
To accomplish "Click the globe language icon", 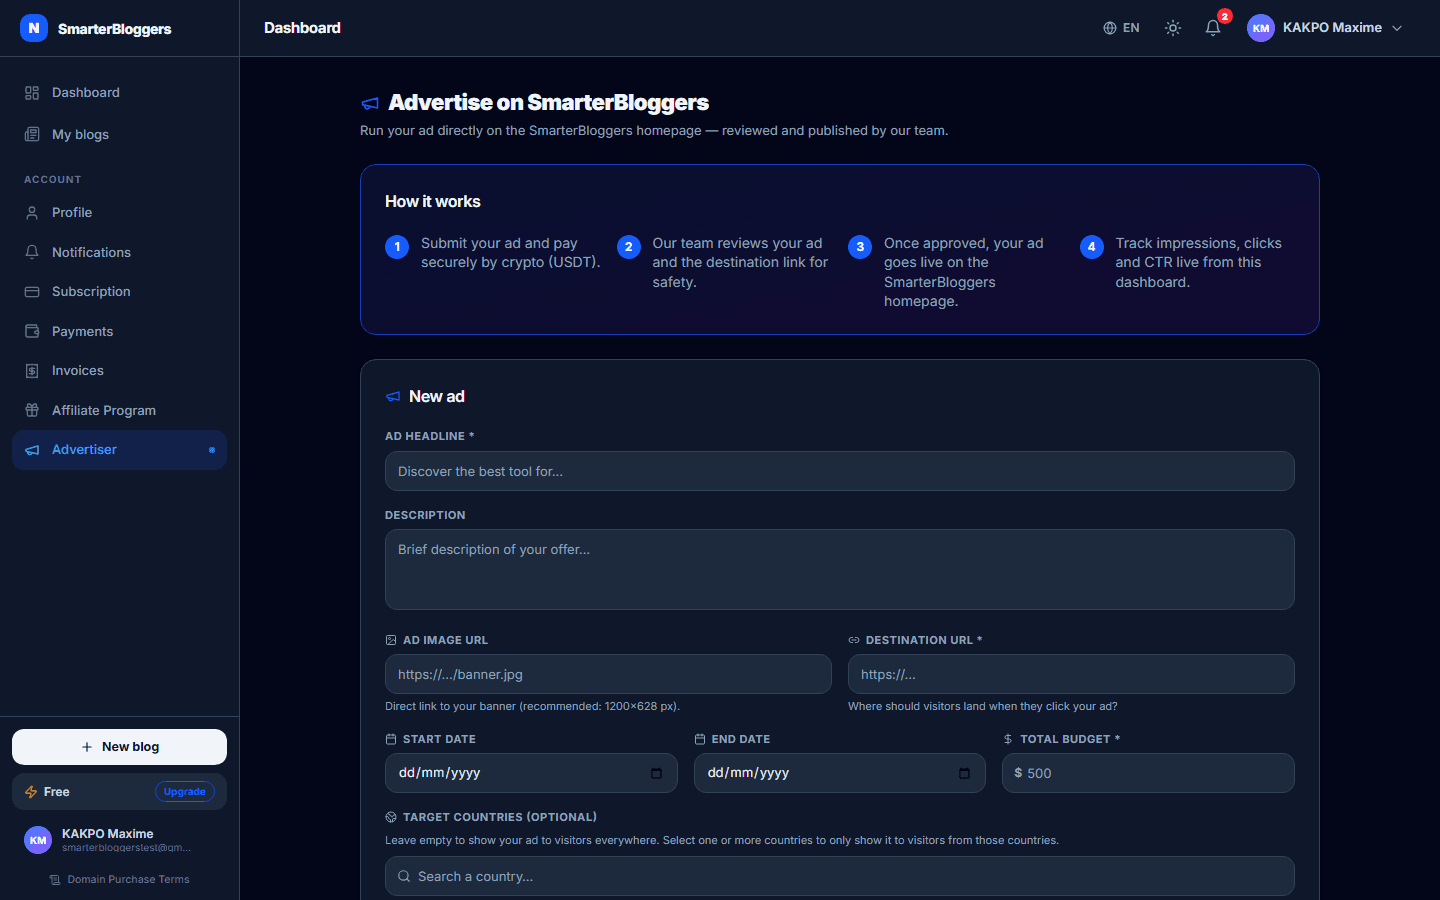I will (x=1110, y=28).
